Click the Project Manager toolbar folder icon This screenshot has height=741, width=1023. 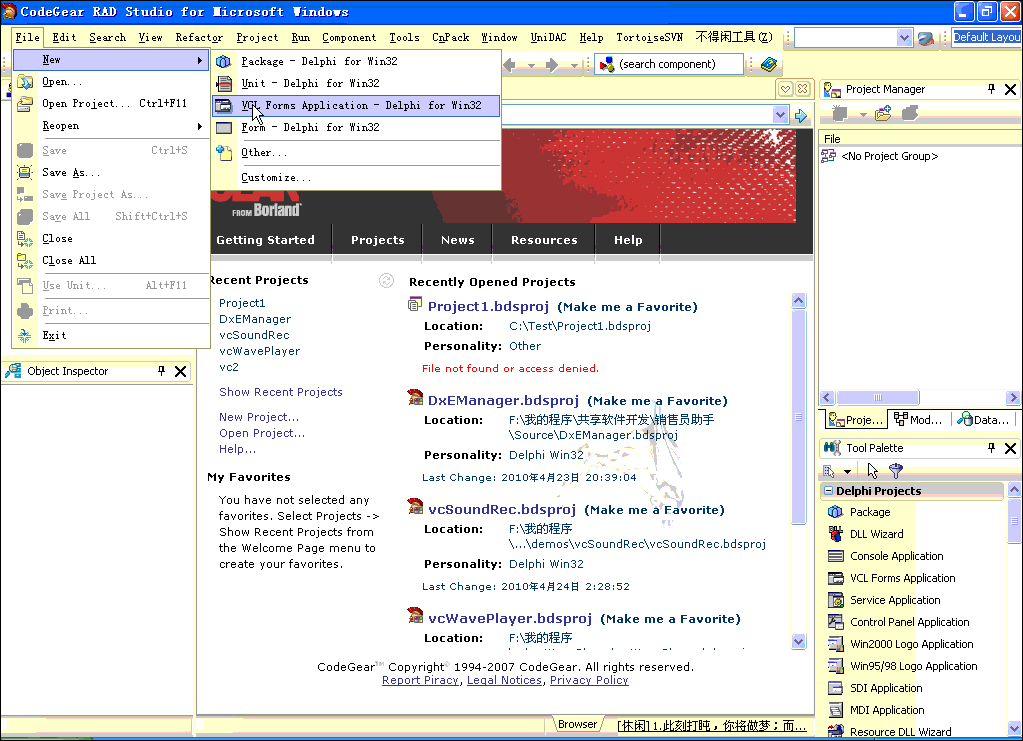coord(883,114)
